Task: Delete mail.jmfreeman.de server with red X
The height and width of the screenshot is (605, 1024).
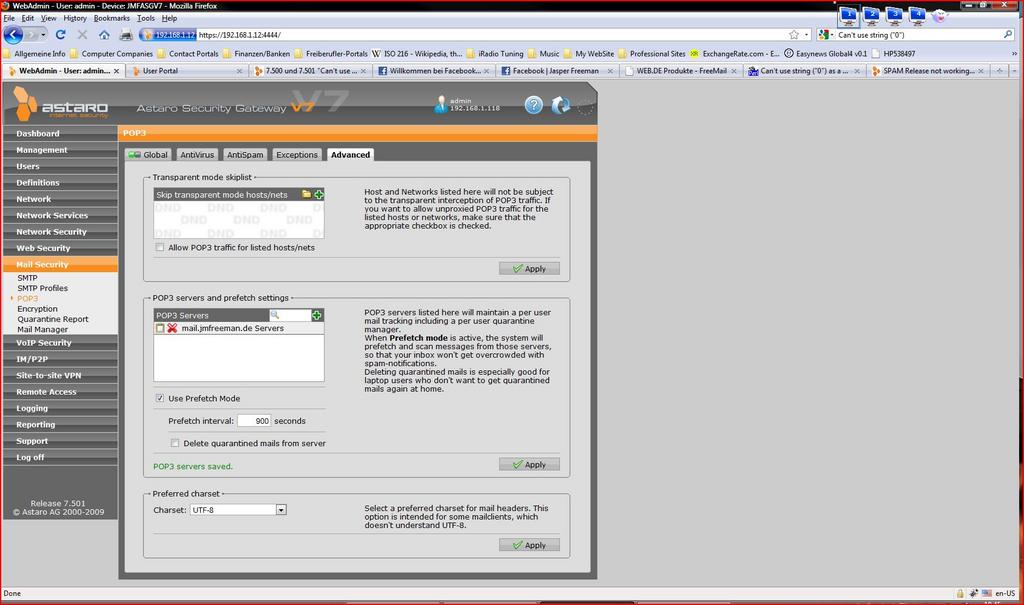Action: tap(173, 328)
